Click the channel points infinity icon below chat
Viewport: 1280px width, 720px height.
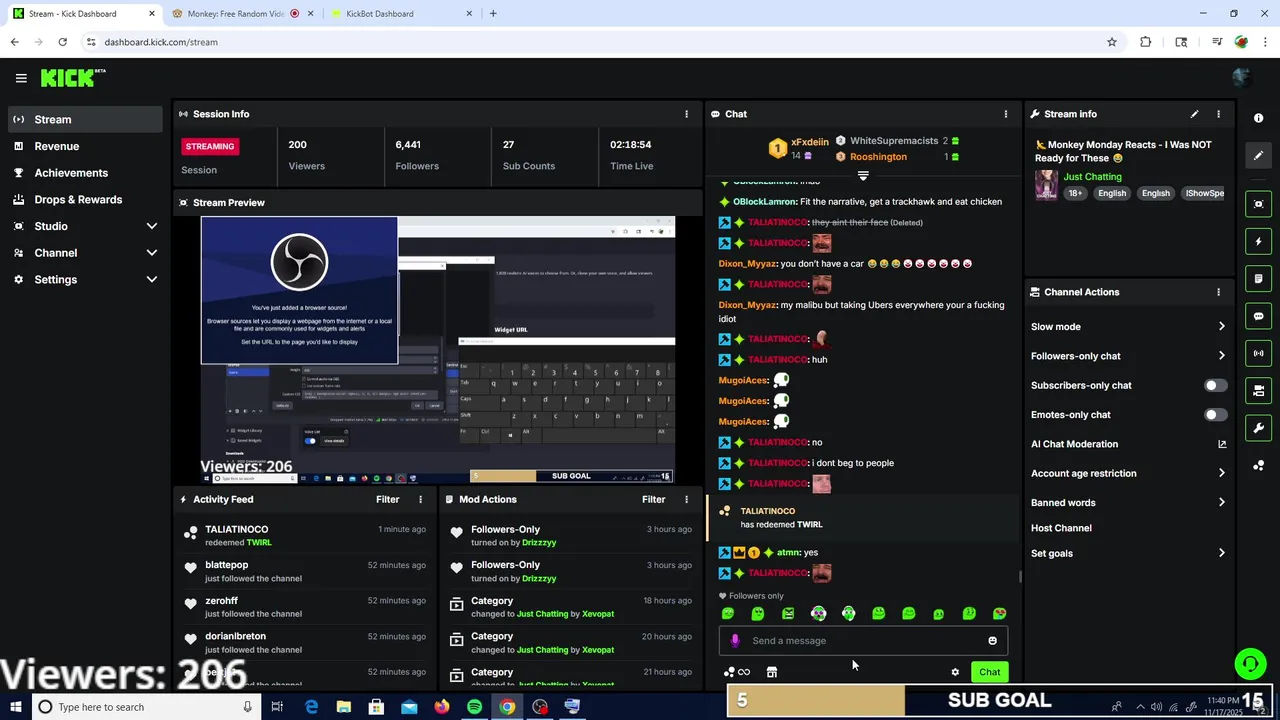737,672
